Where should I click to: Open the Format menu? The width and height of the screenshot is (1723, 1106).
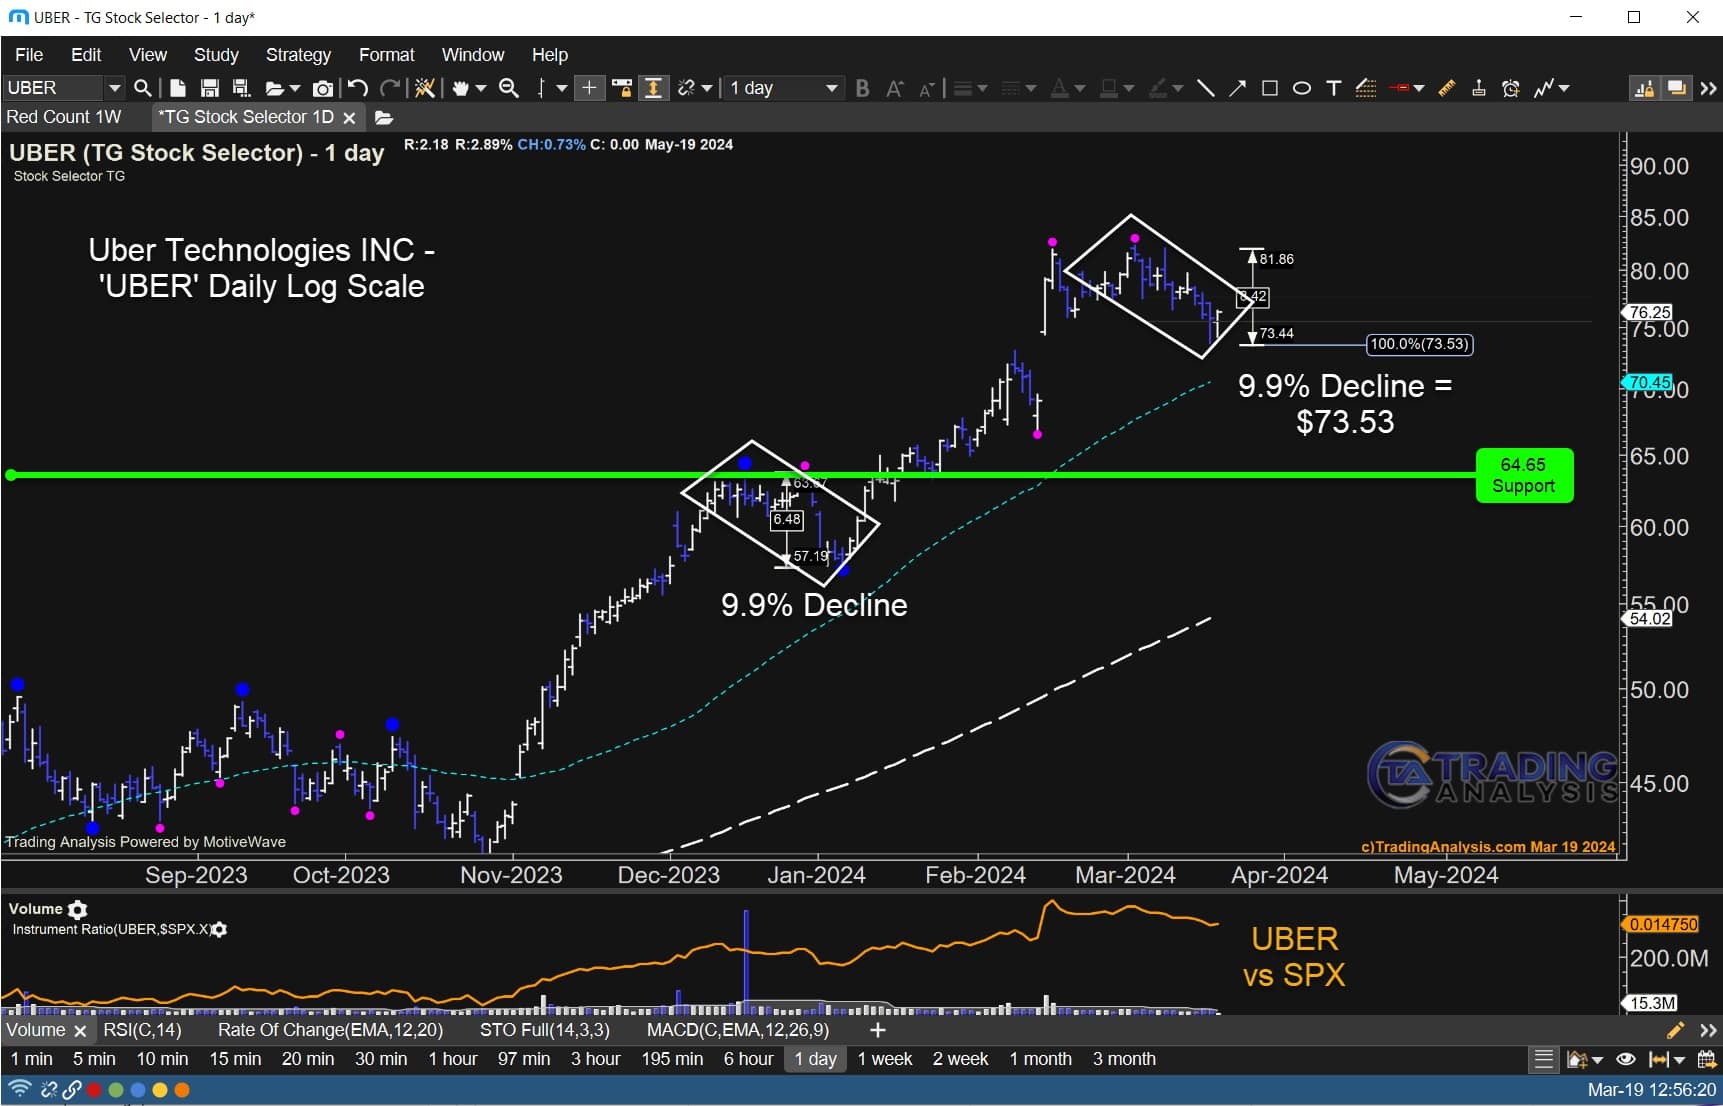[386, 55]
